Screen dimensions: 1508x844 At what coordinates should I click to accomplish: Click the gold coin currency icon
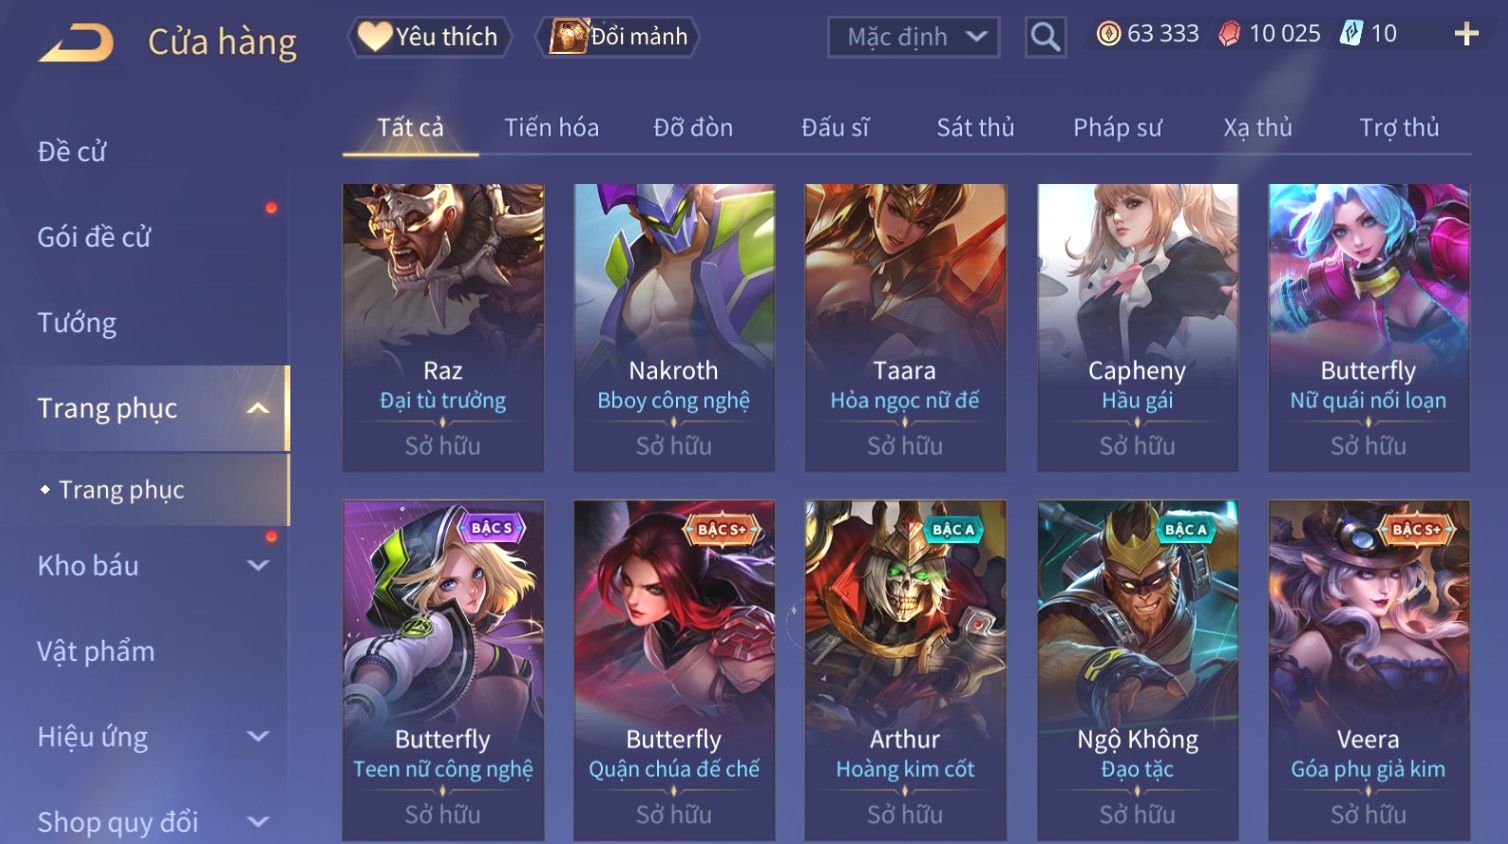pyautogui.click(x=1108, y=34)
